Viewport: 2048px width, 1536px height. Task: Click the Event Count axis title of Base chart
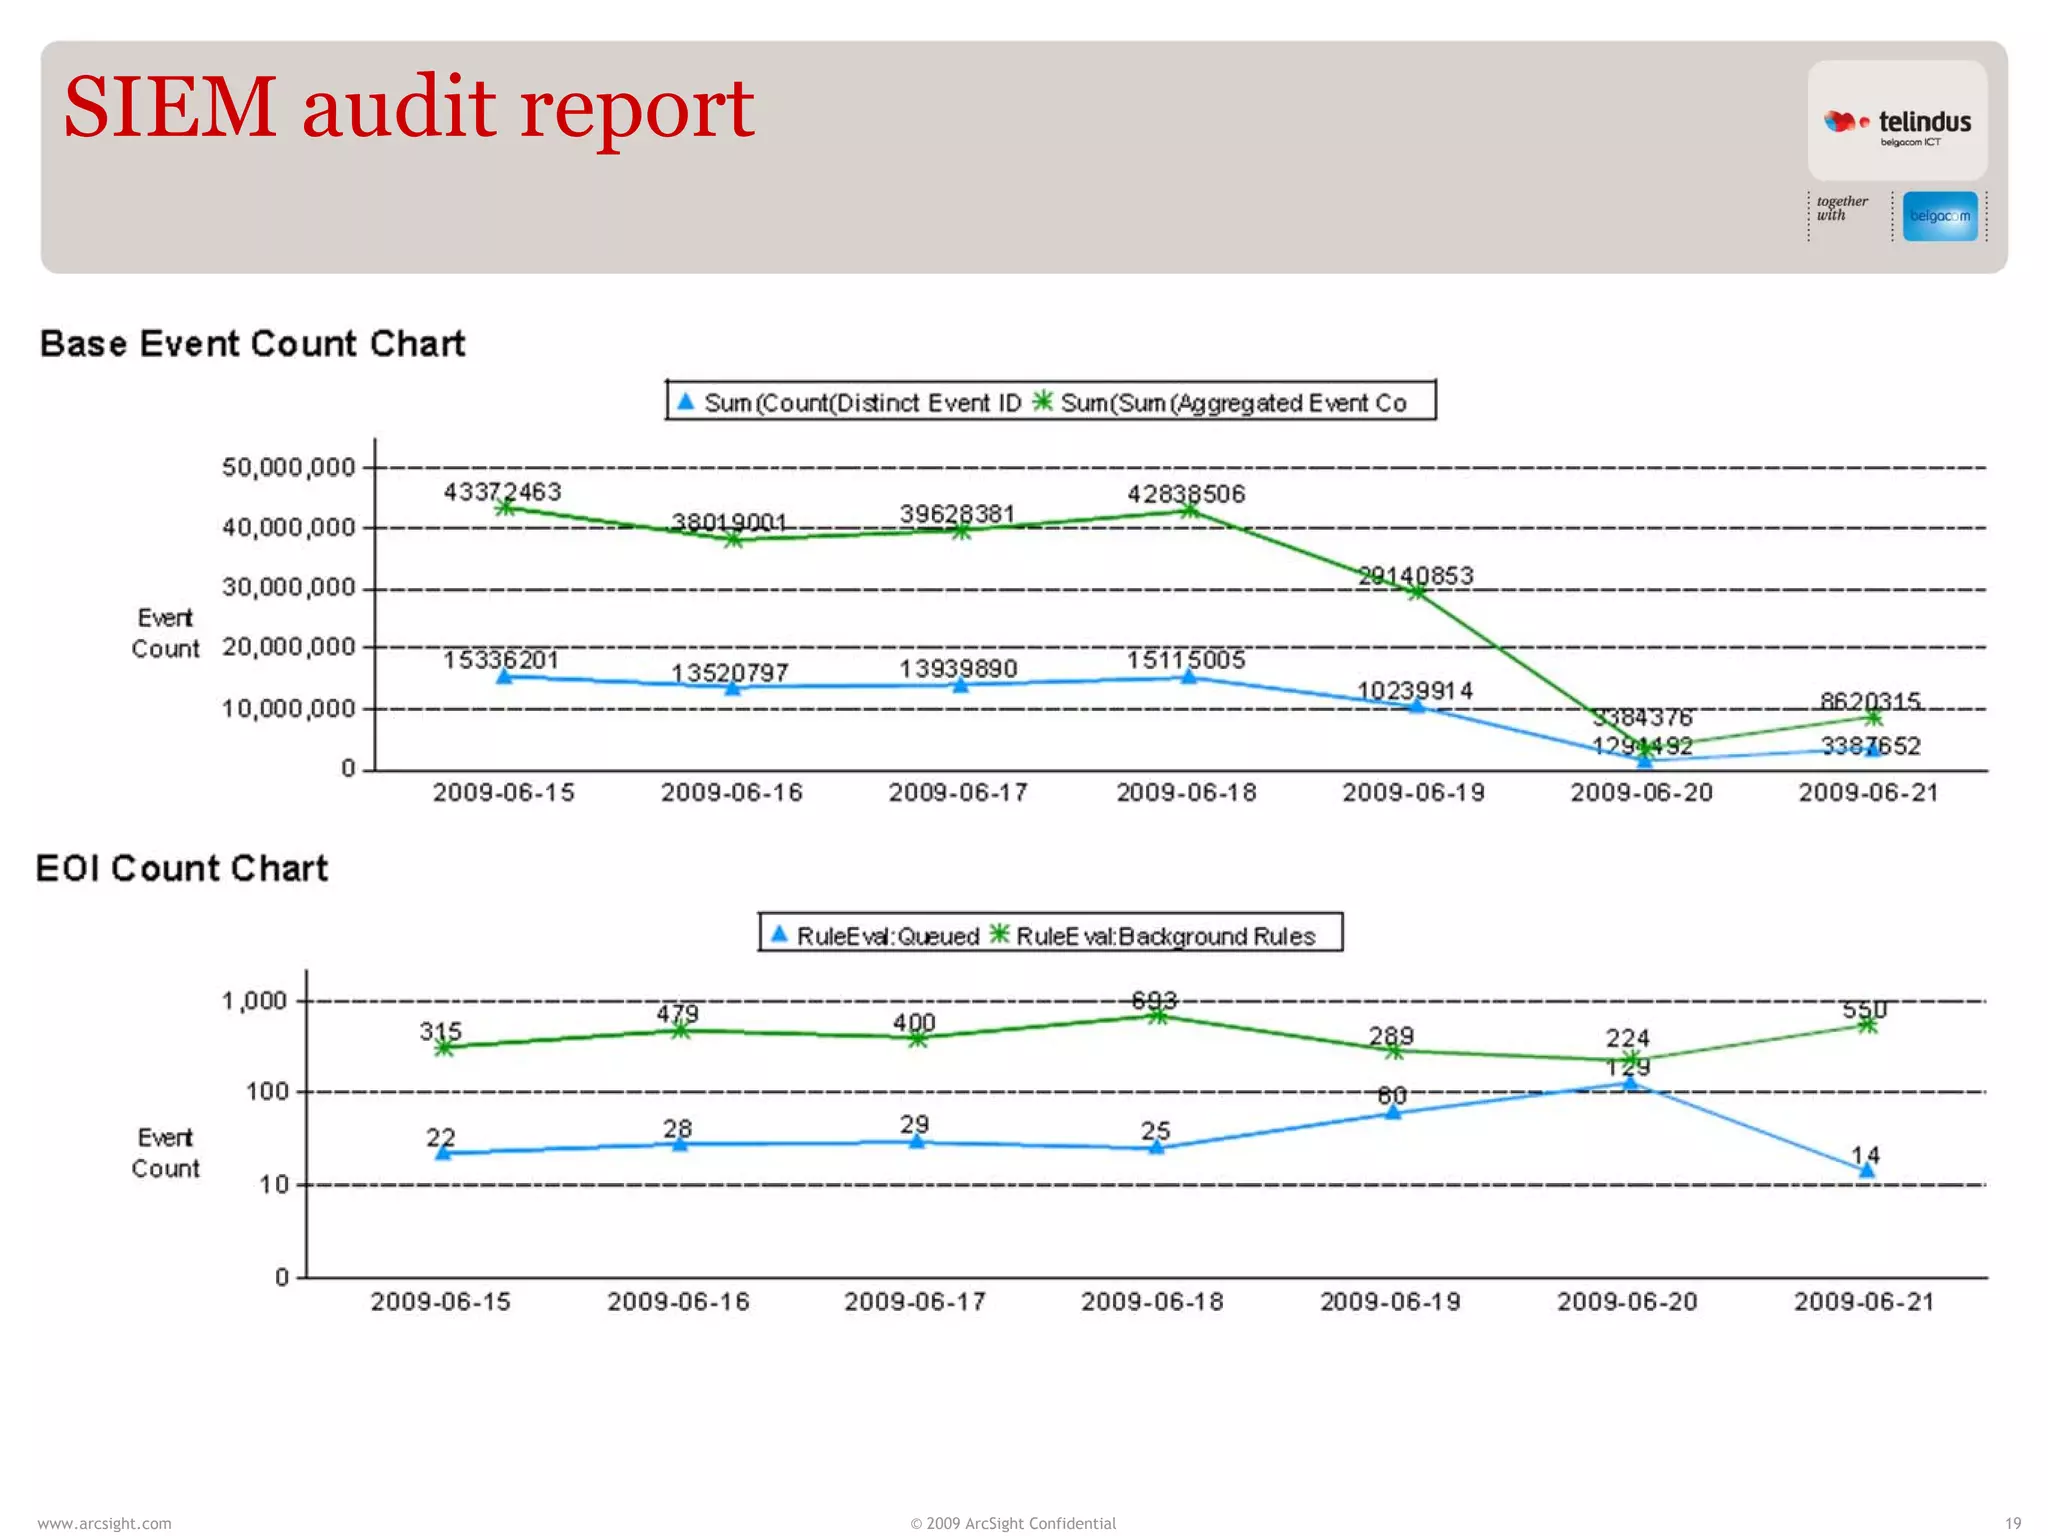pyautogui.click(x=166, y=633)
